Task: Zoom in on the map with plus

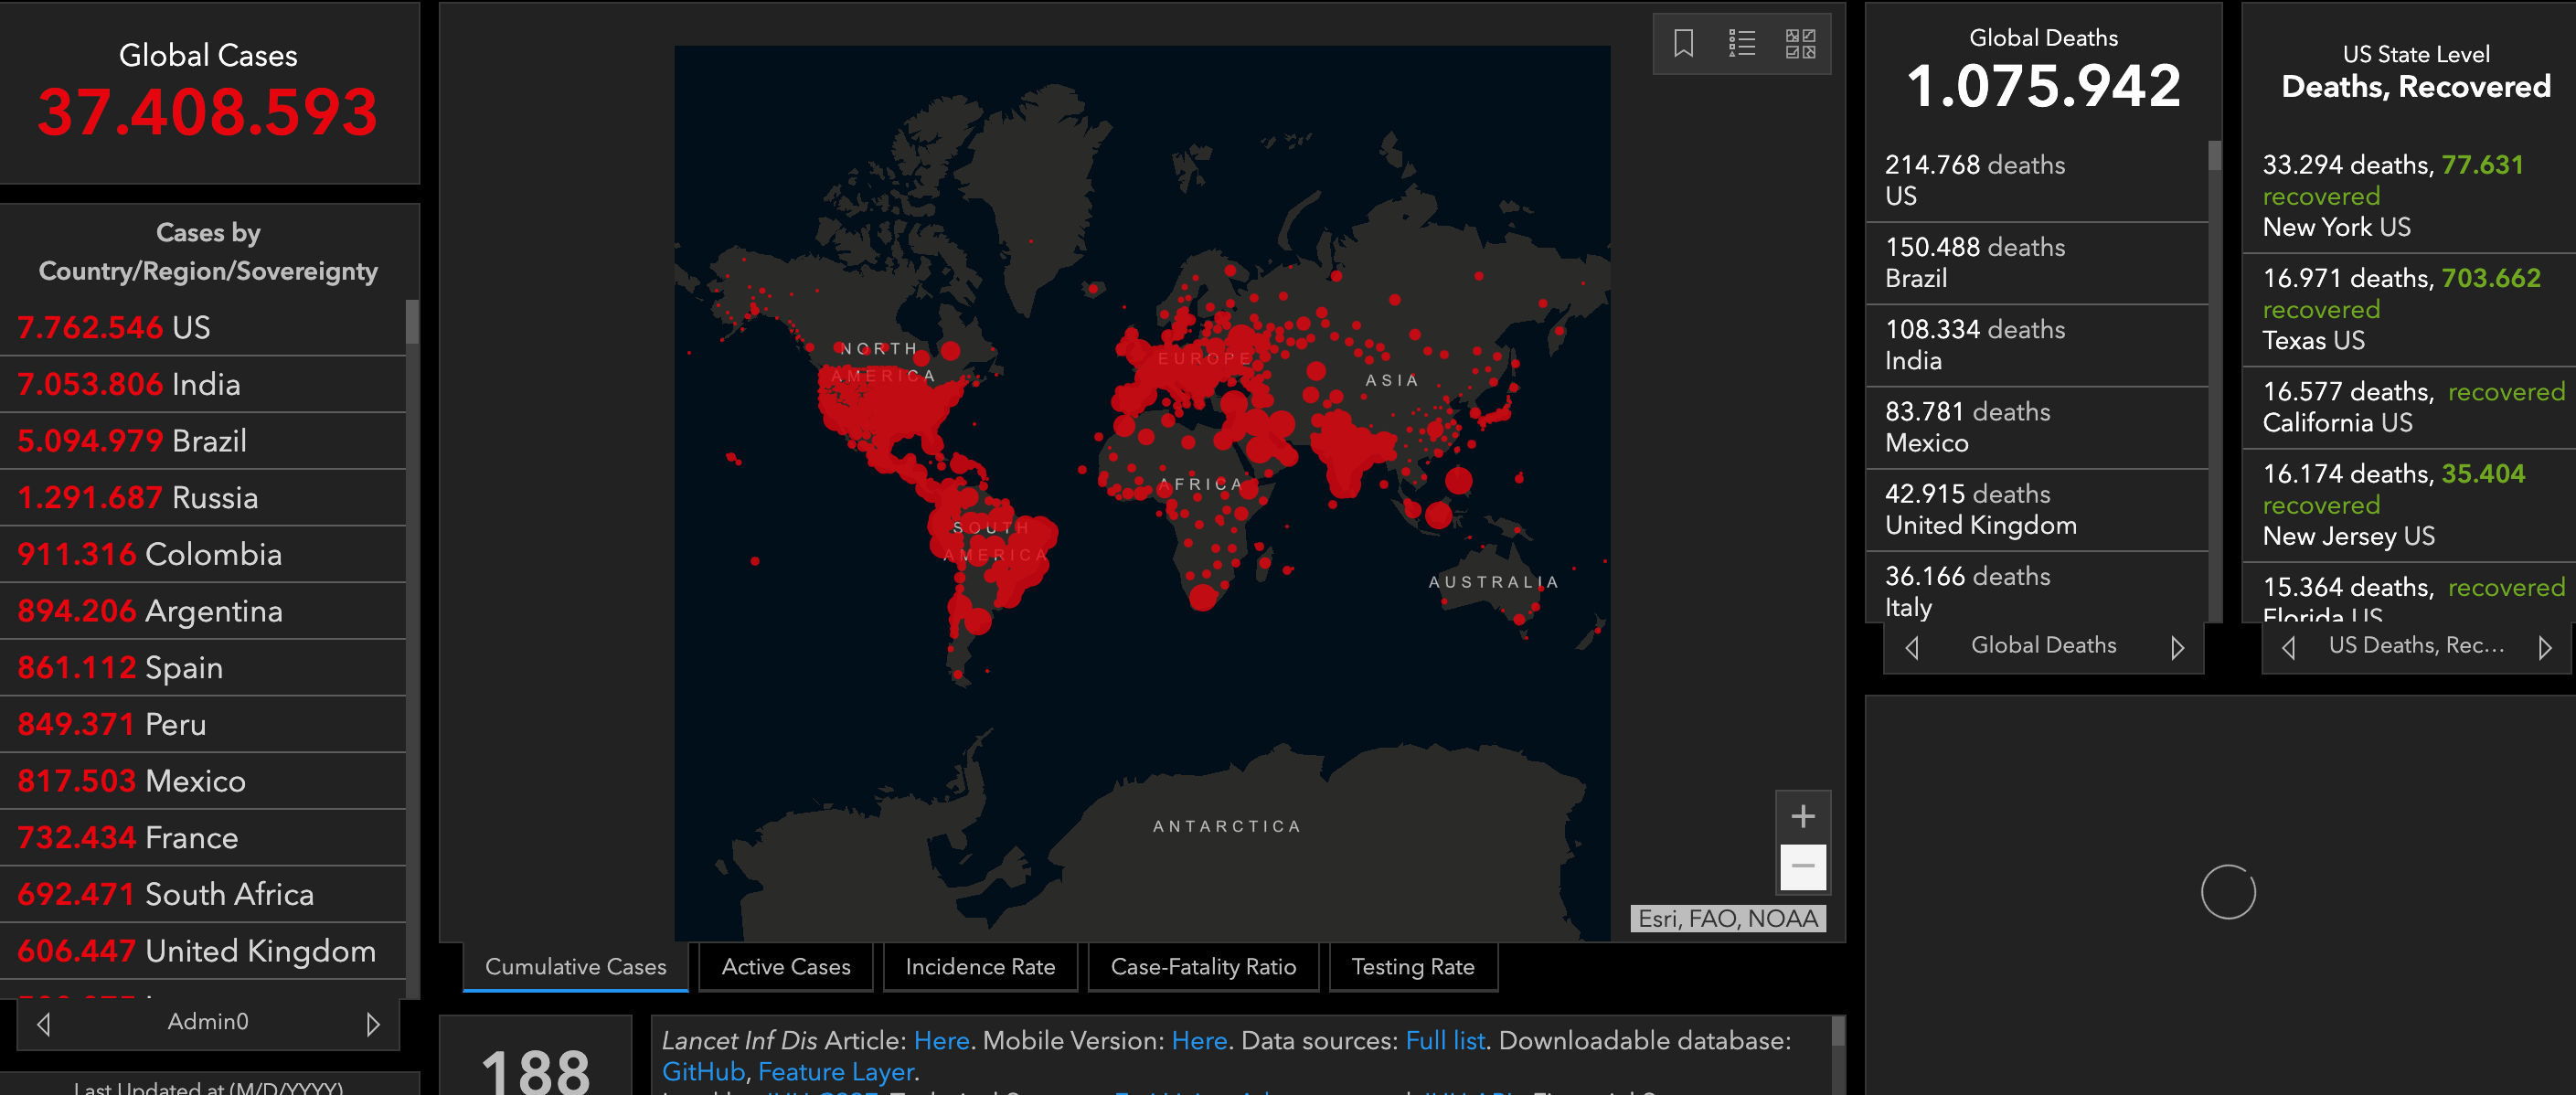Action: [1802, 816]
